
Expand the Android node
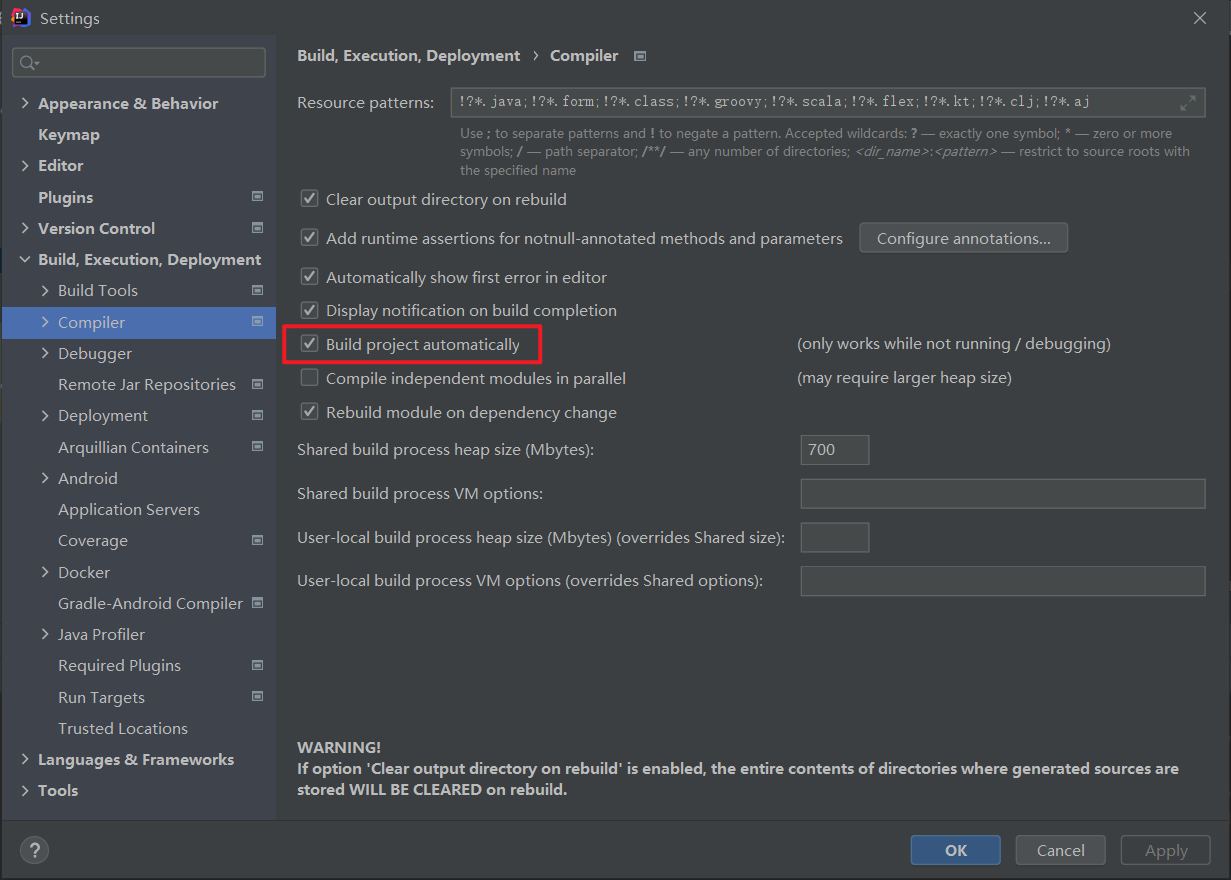45,478
